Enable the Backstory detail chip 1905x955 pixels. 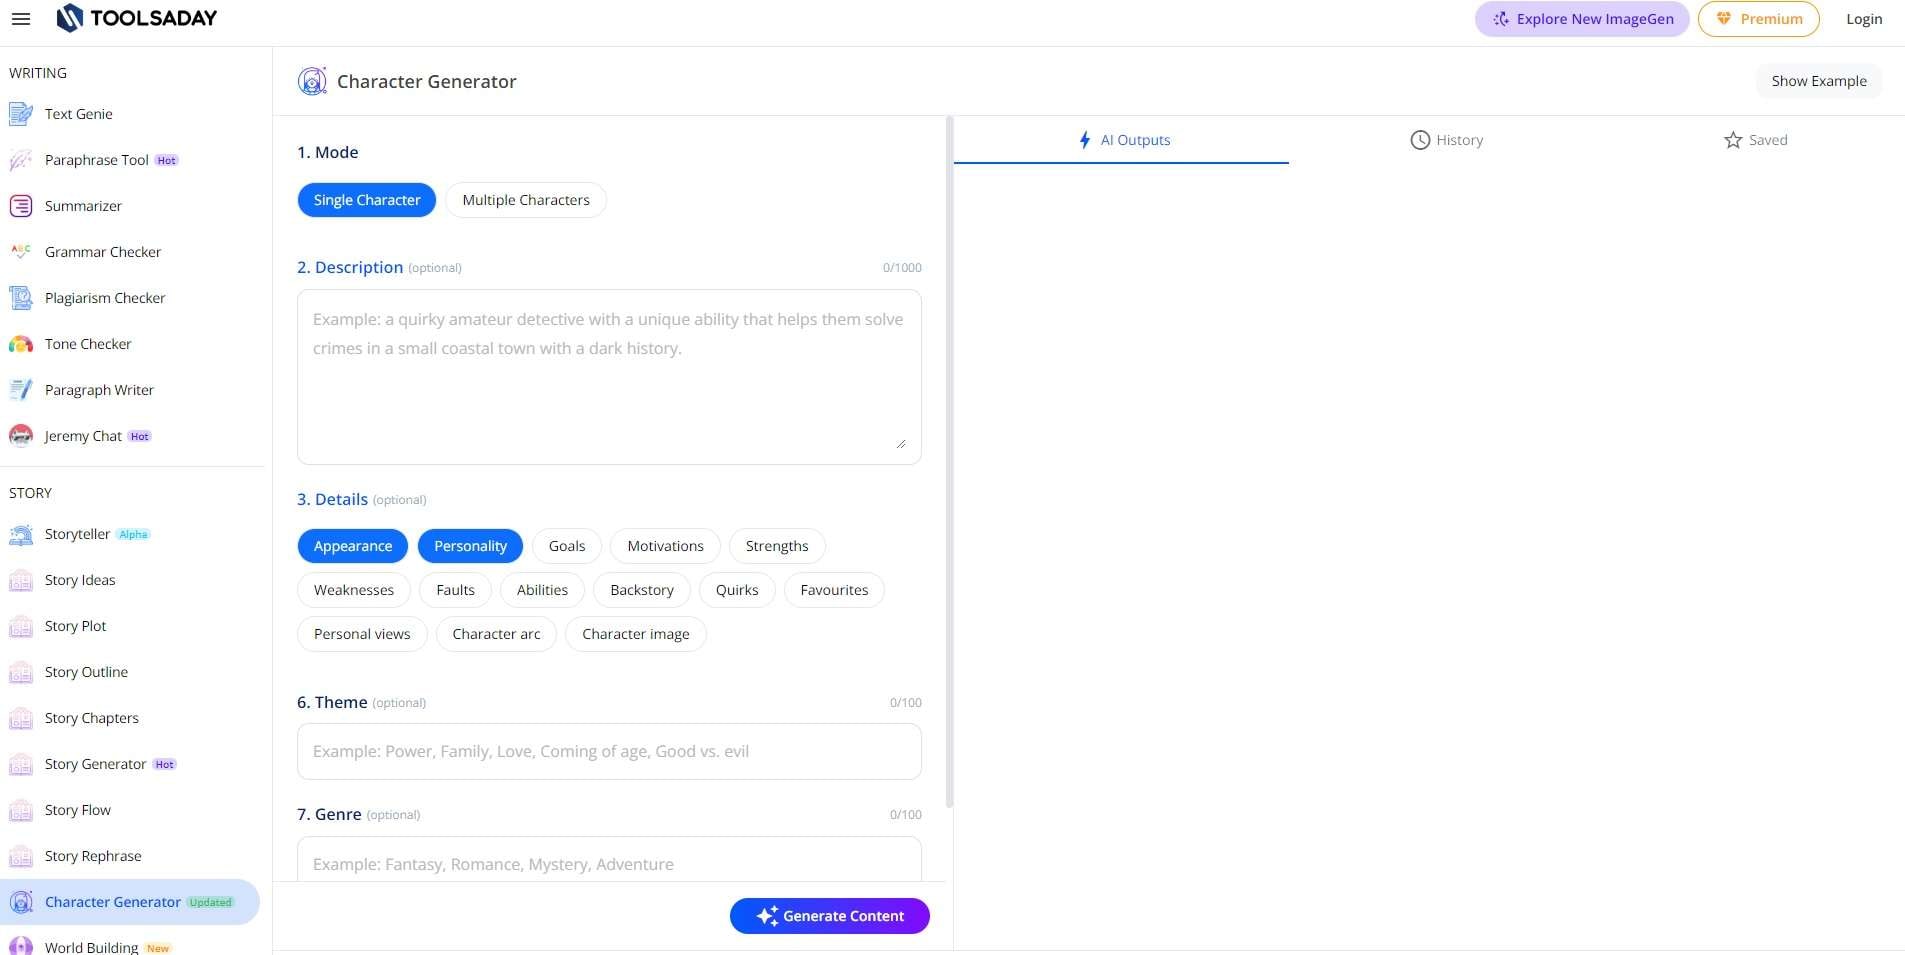[x=642, y=590]
